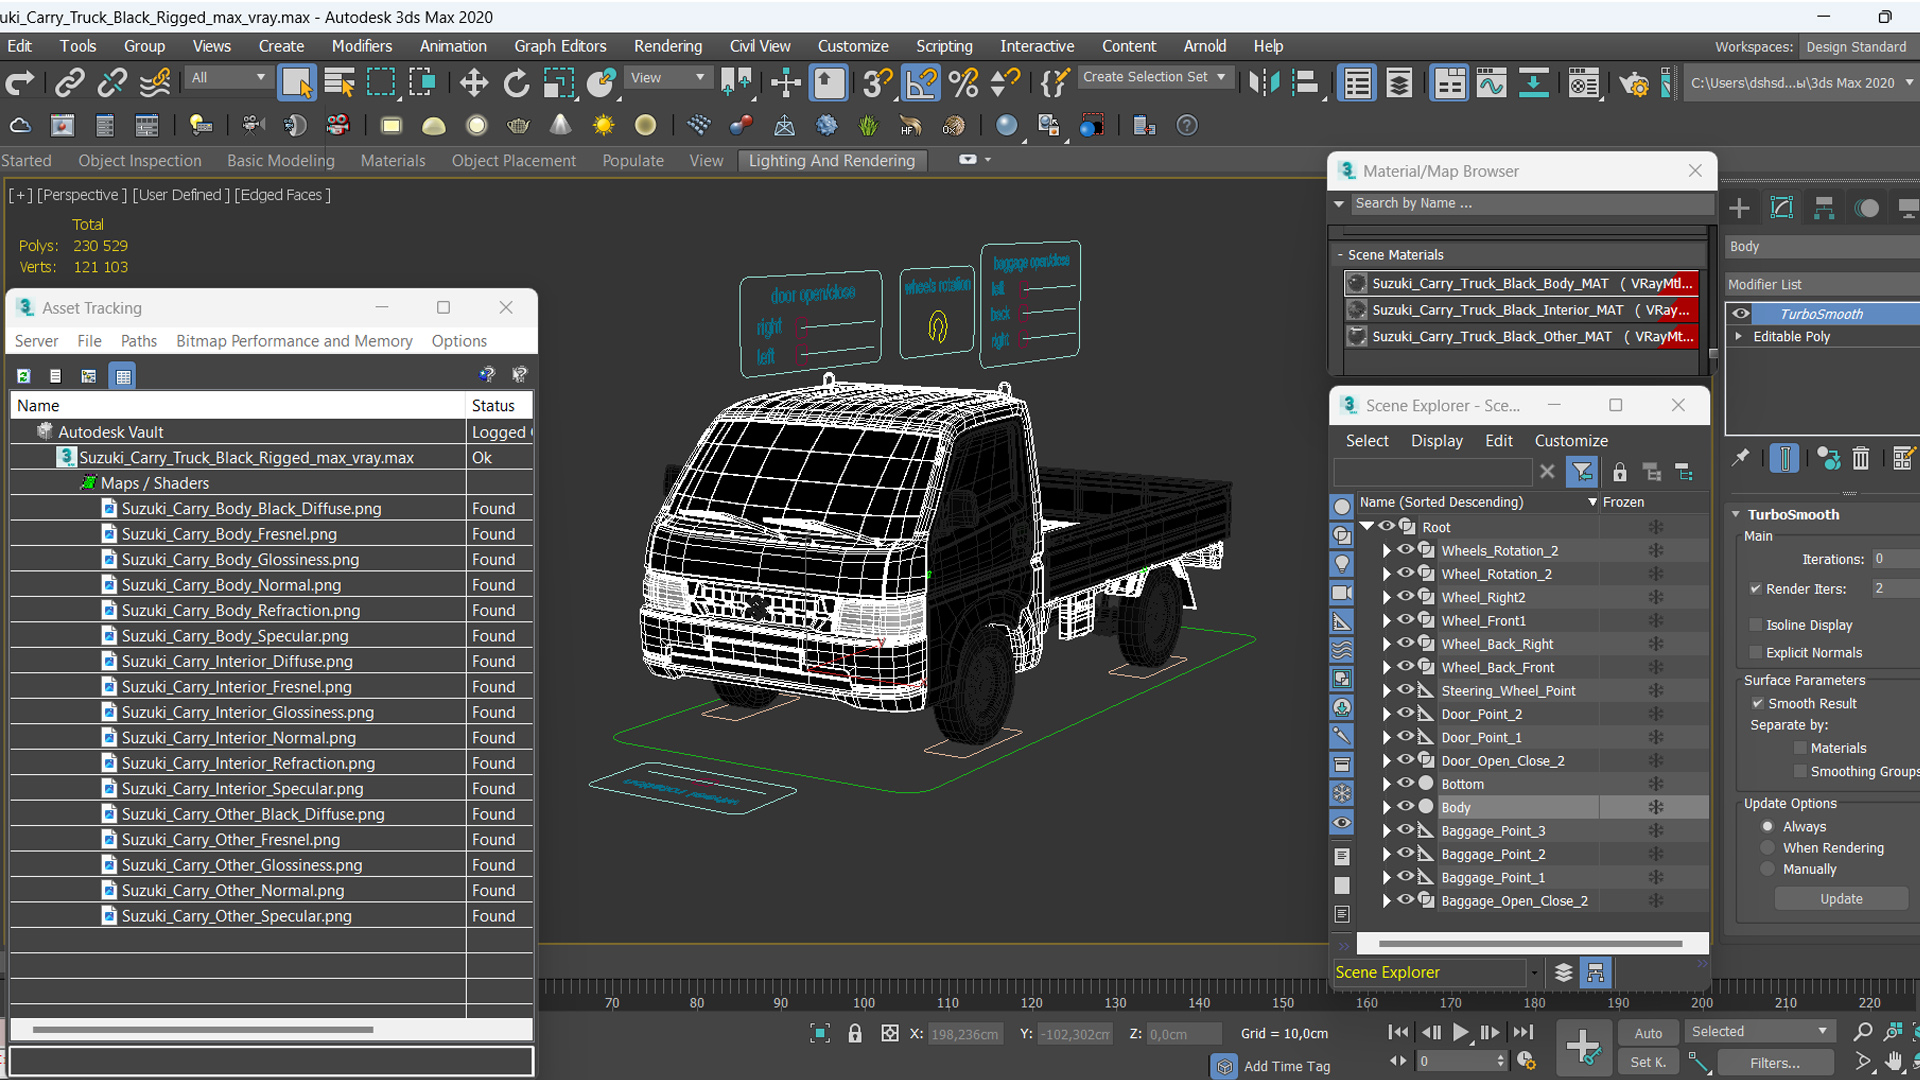
Task: Uncheck Render Iters checkbox
Action: (1755, 589)
